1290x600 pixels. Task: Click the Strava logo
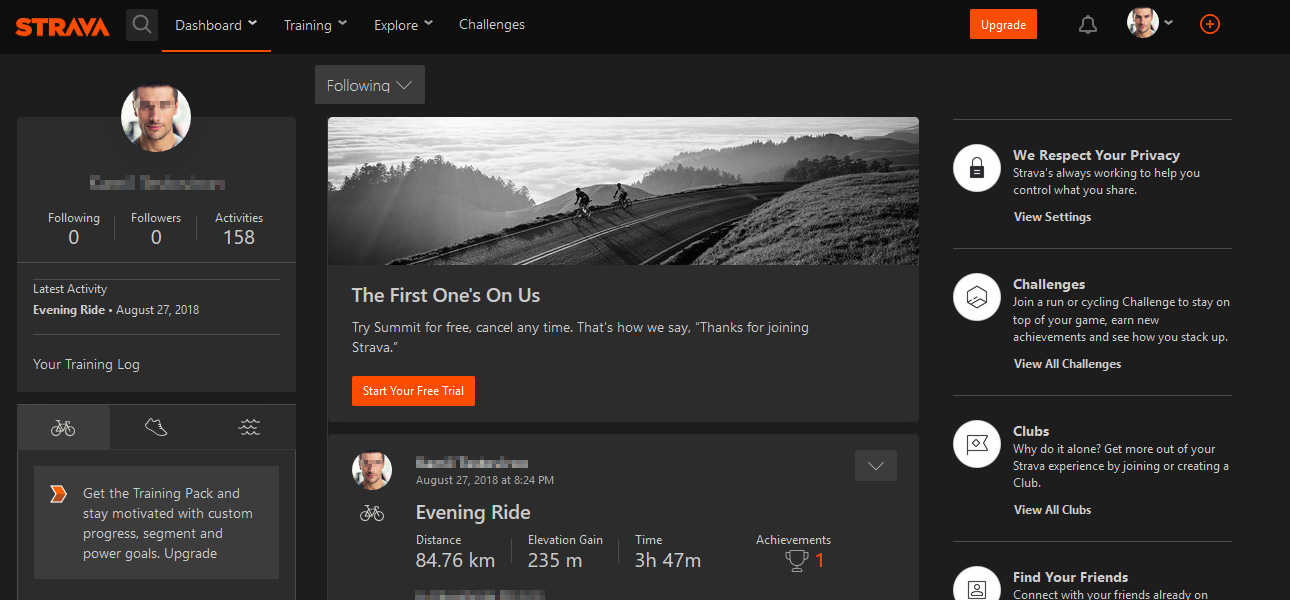tap(62, 26)
